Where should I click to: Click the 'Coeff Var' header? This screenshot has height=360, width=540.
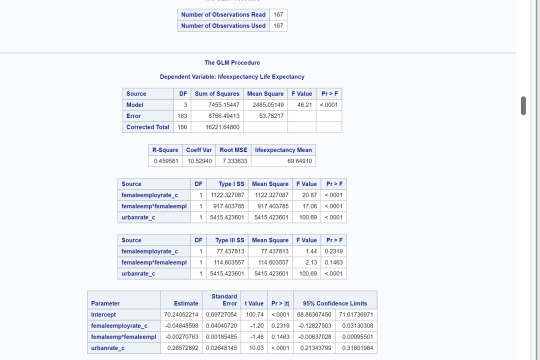(x=199, y=150)
